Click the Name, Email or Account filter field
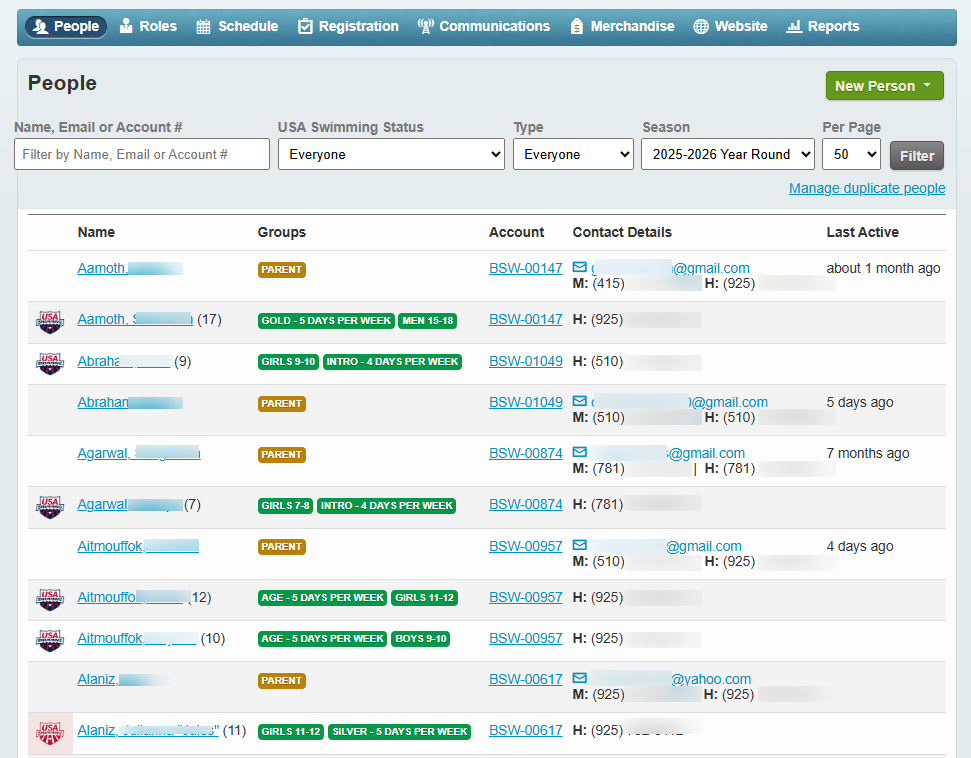Image resolution: width=971 pixels, height=758 pixels. coord(142,154)
